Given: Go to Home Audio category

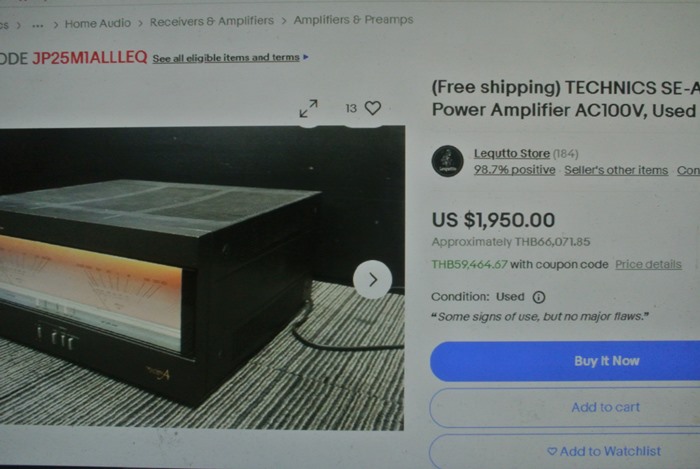Looking at the screenshot, I should pyautogui.click(x=98, y=23).
